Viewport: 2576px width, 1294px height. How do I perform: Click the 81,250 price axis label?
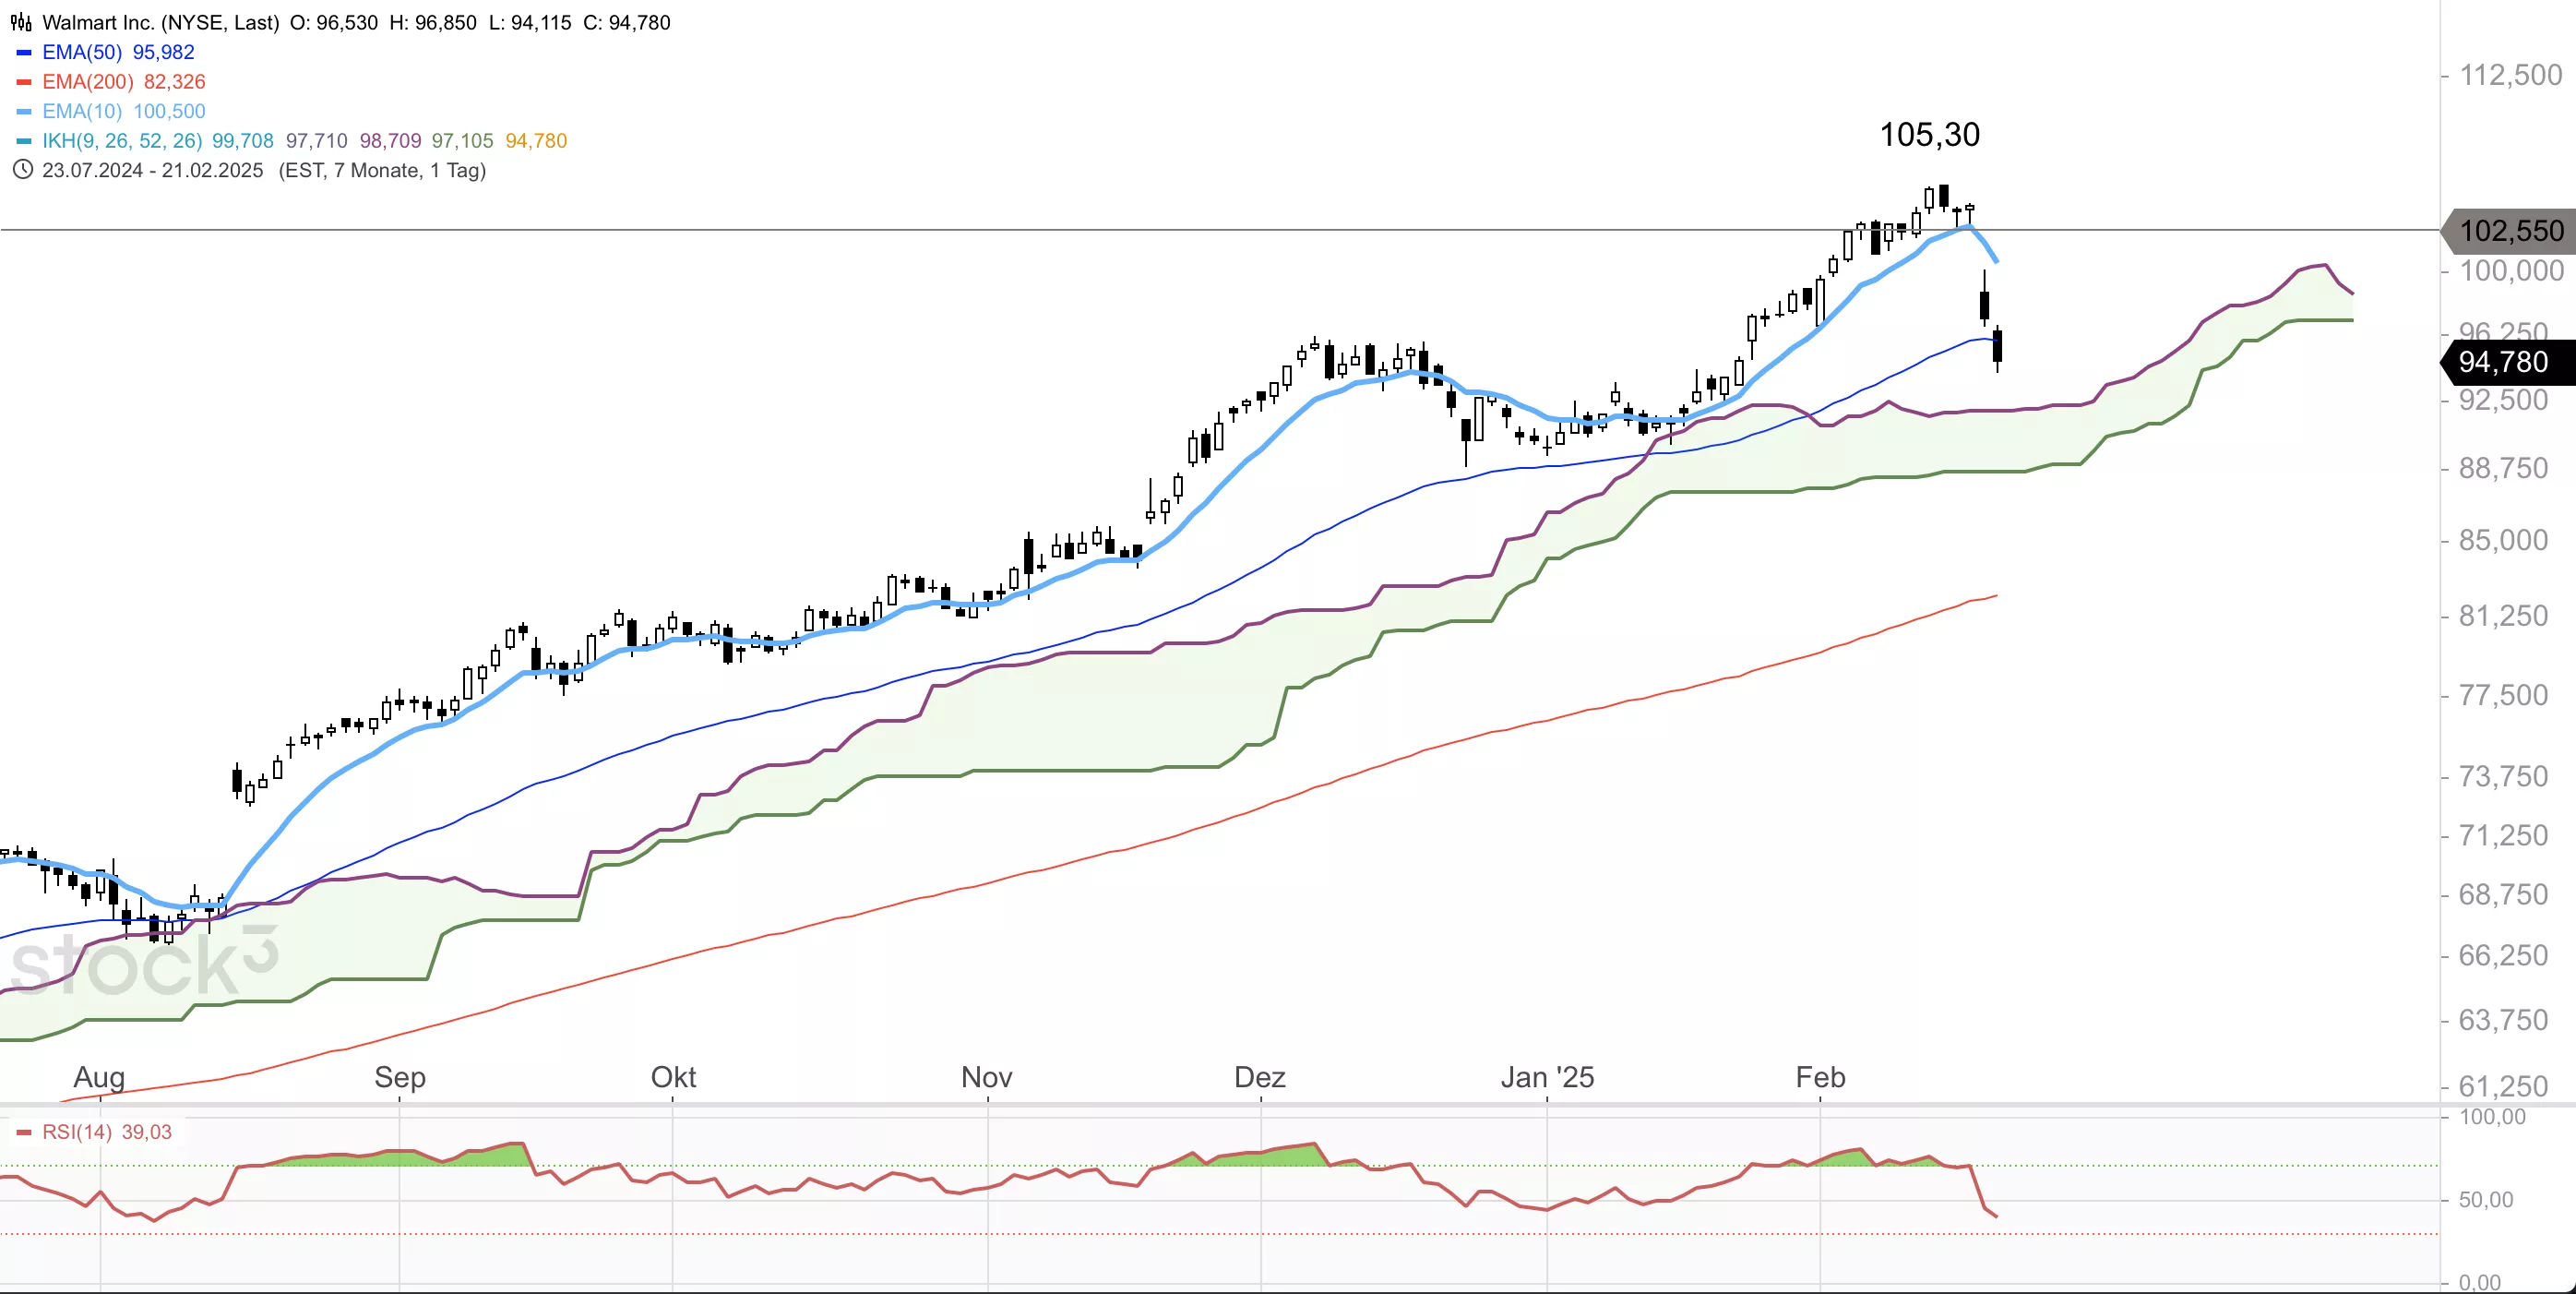pyautogui.click(x=2504, y=616)
